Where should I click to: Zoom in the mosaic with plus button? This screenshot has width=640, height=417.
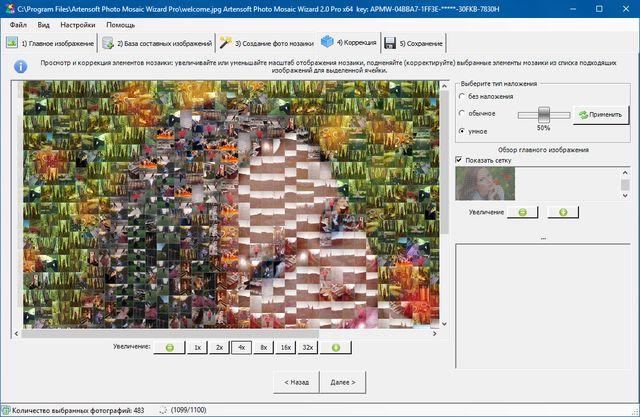(335, 347)
